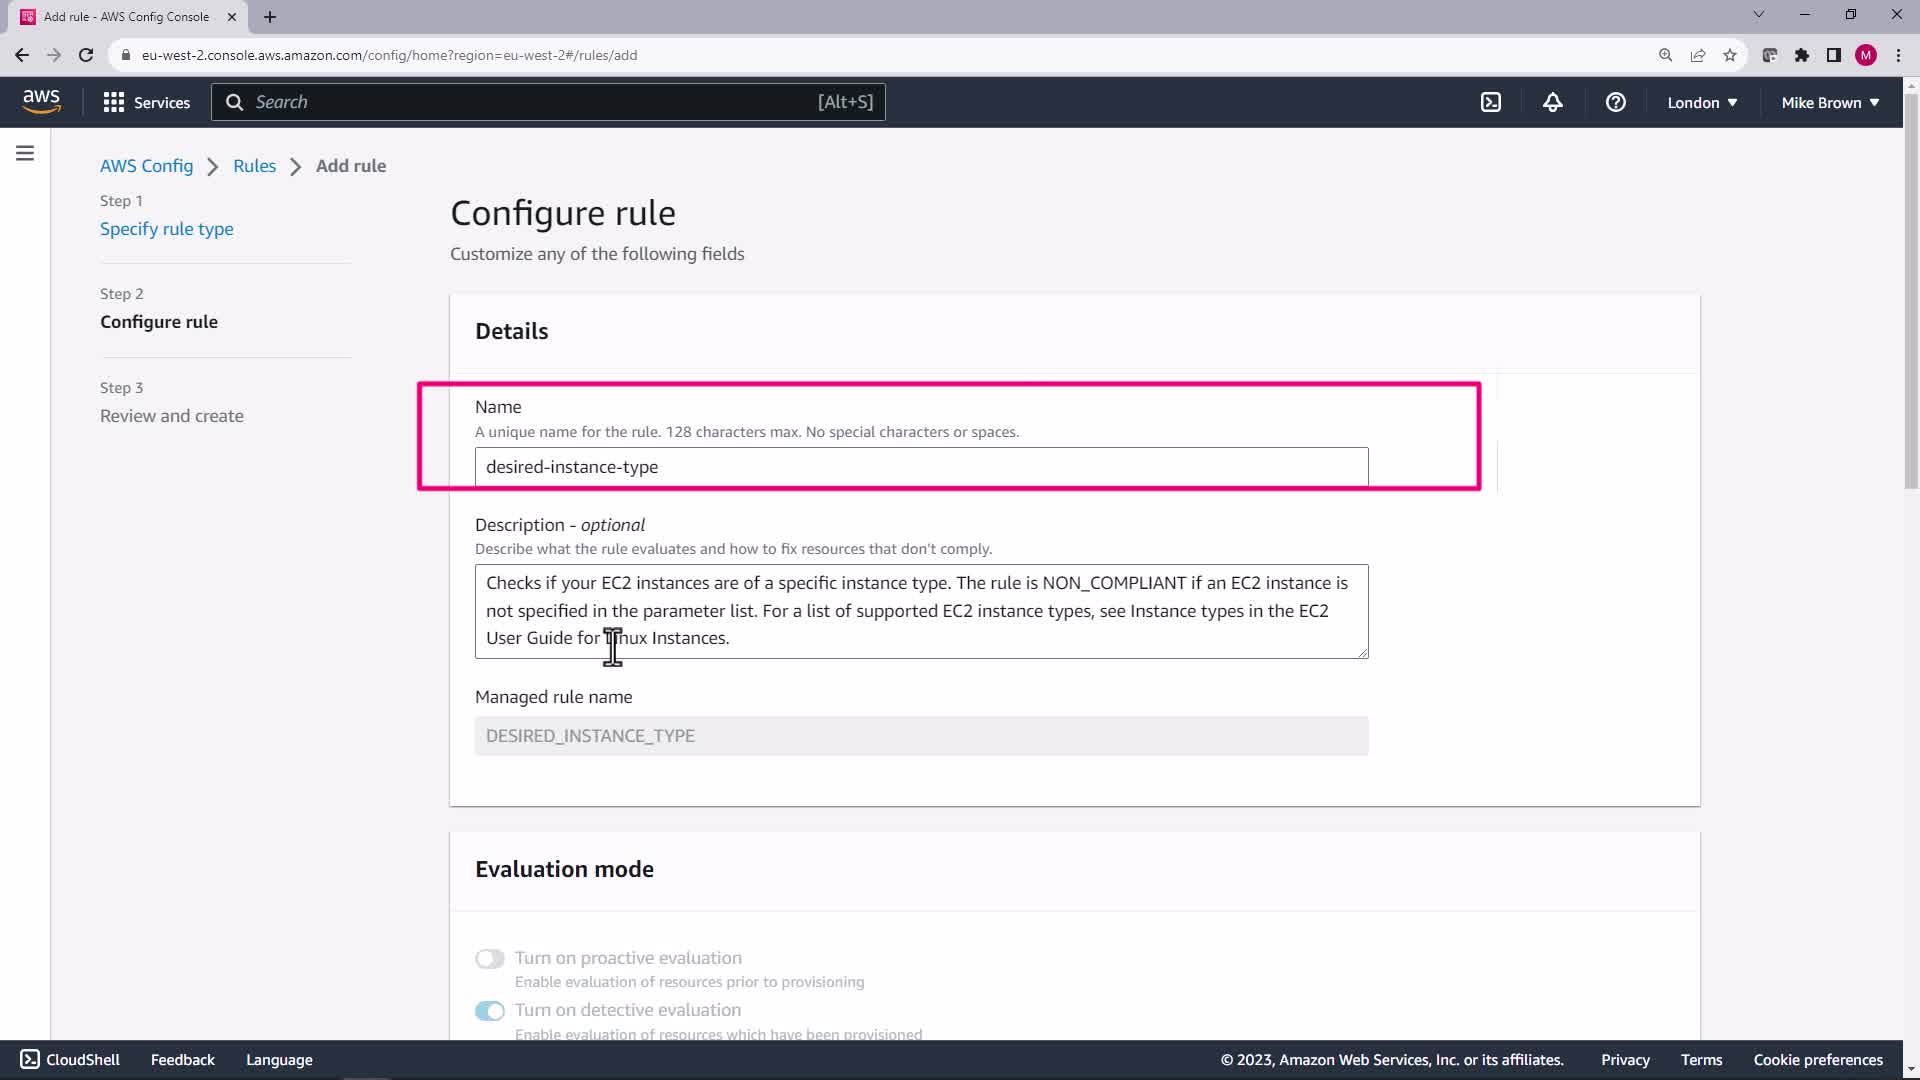Viewport: 1920px width, 1080px height.
Task: Bookmark this page with the star icon
Action: [x=1730, y=55]
